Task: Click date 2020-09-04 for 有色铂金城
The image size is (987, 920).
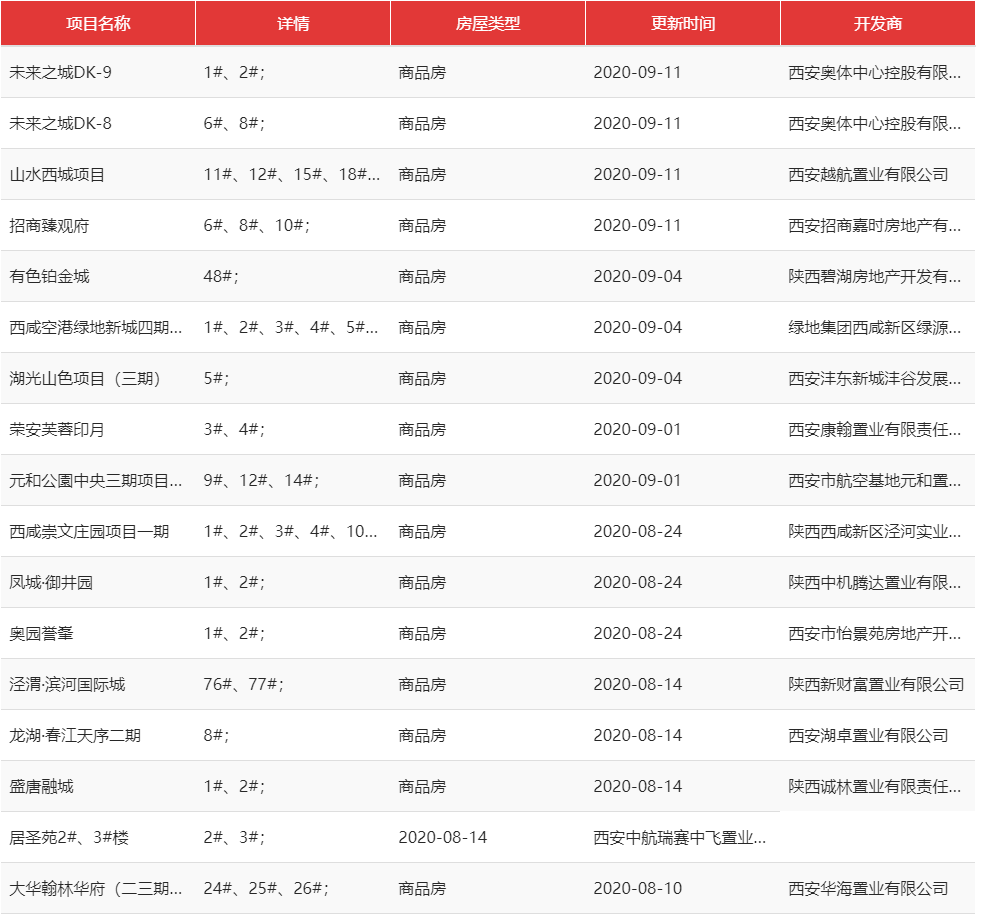Action: 638,276
